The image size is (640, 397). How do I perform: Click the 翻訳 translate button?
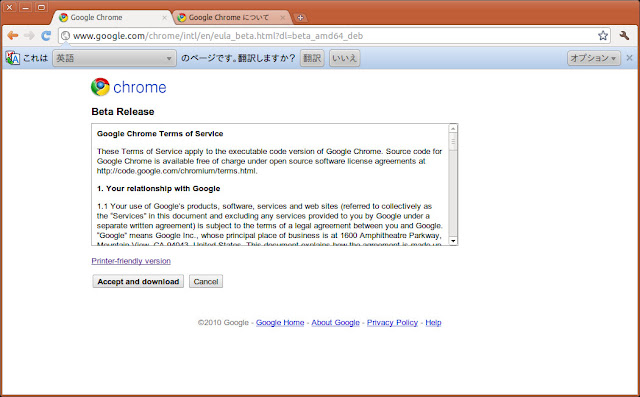coord(312,58)
